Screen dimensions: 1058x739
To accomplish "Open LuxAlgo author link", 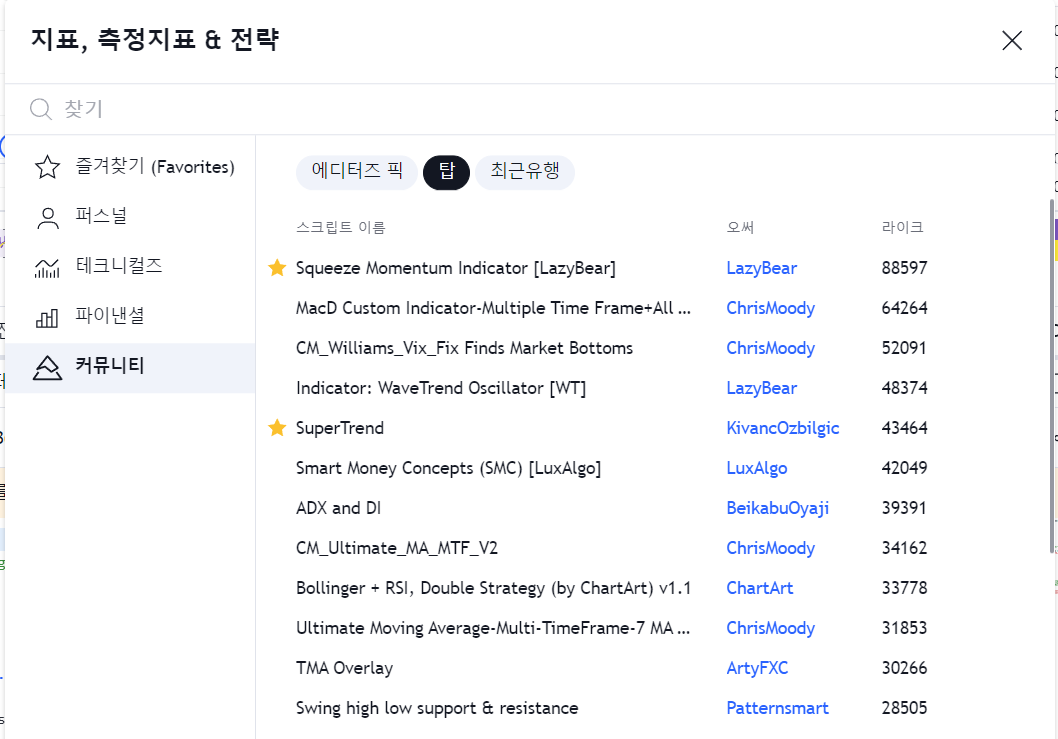I will pyautogui.click(x=756, y=468).
